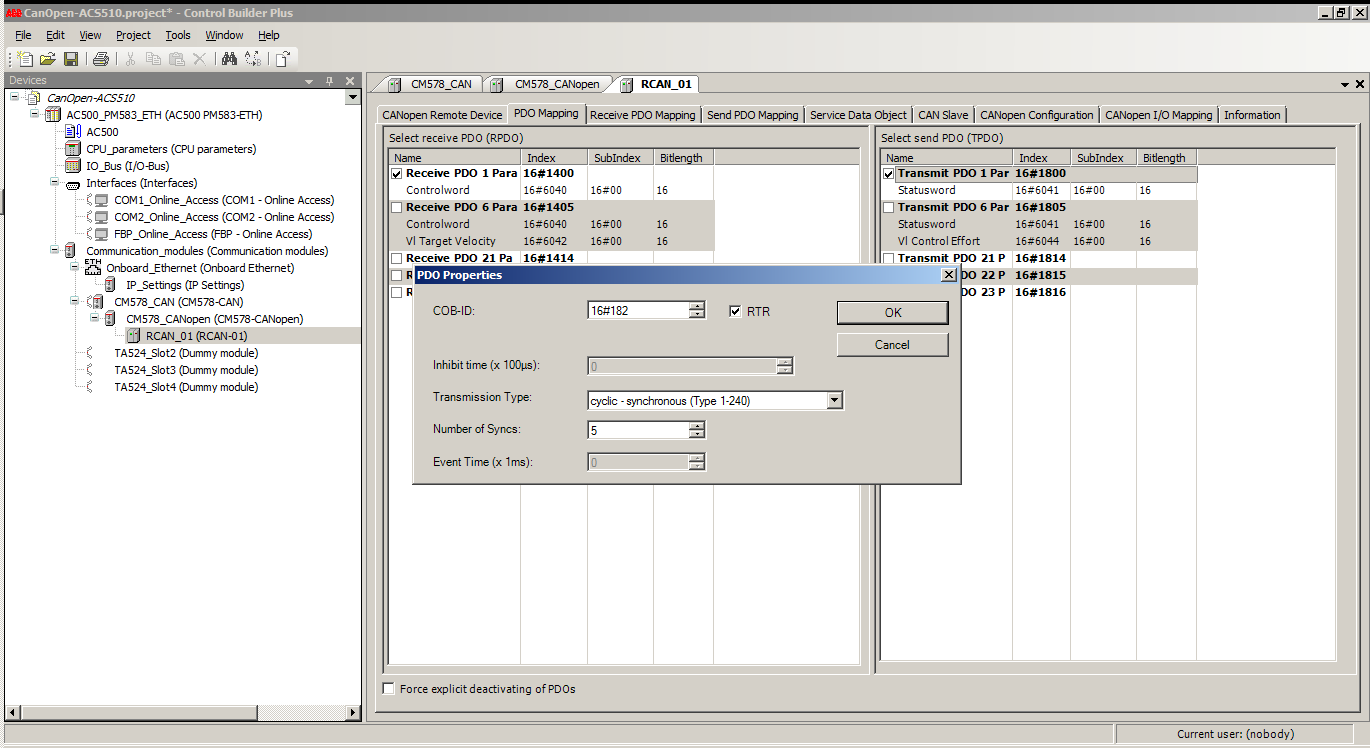The image size is (1370, 748).
Task: Switch to the CANopen Configuration tab
Action: [1036, 115]
